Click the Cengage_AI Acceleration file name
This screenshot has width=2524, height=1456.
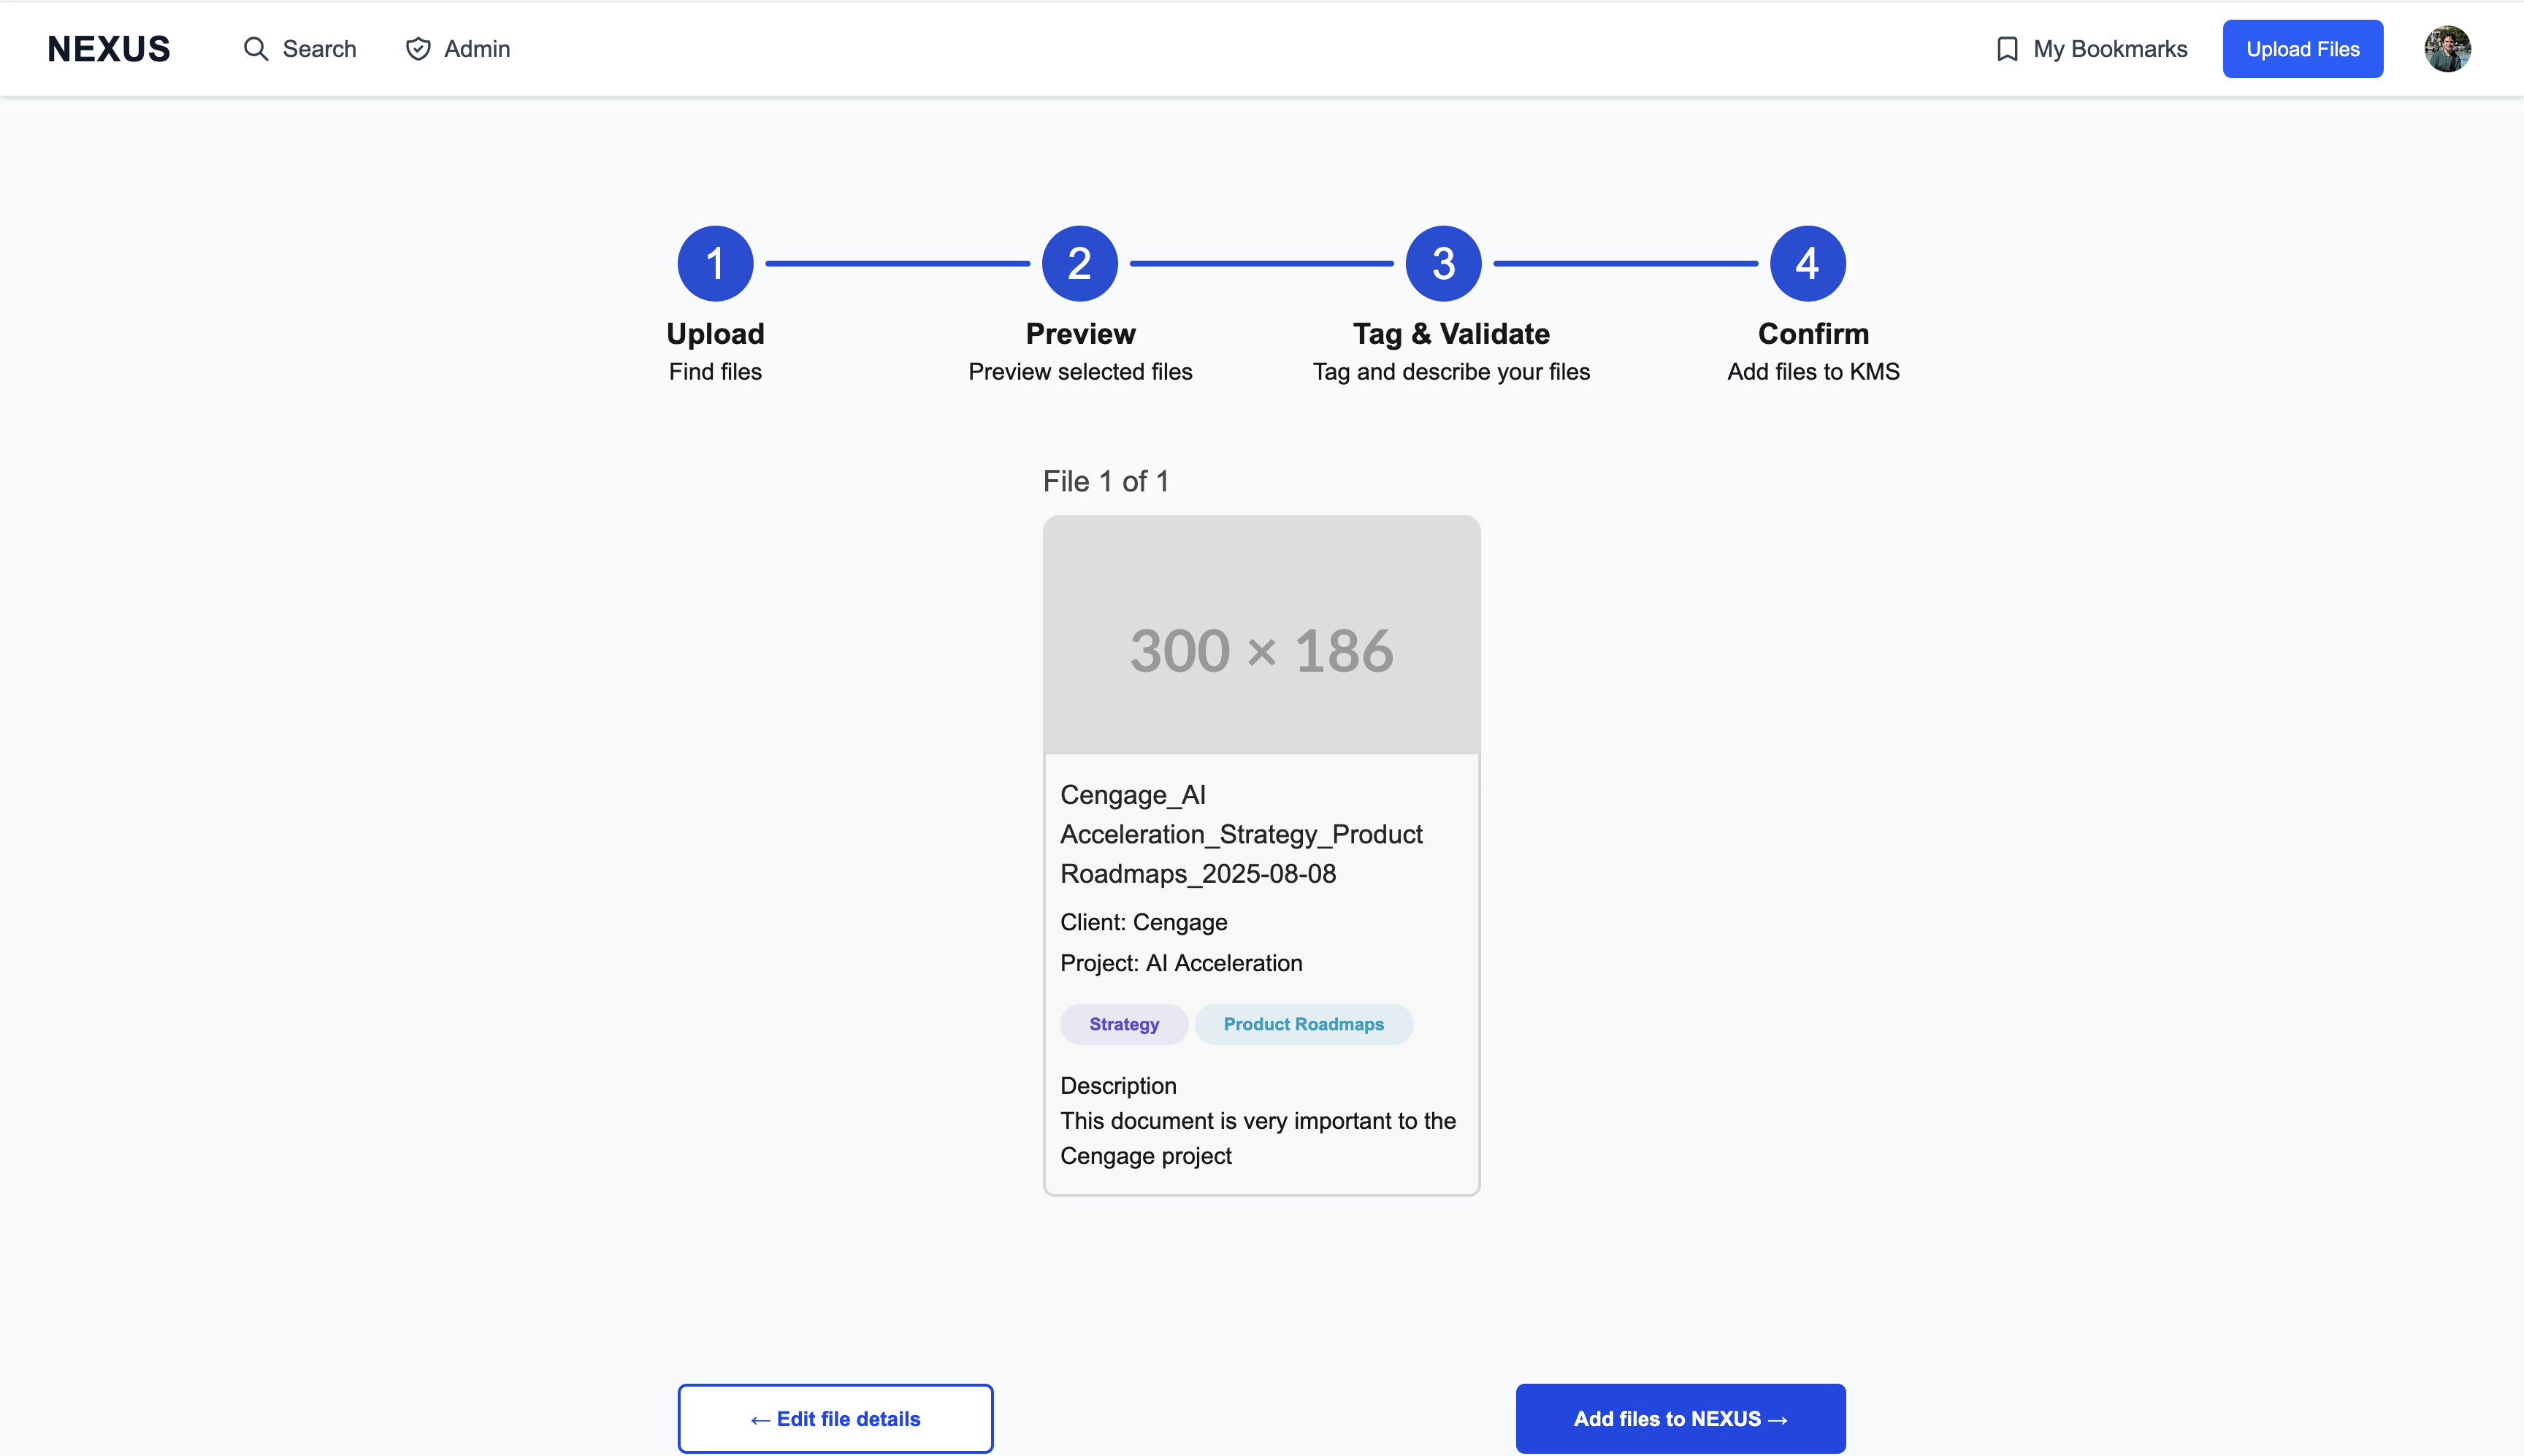click(x=1241, y=834)
